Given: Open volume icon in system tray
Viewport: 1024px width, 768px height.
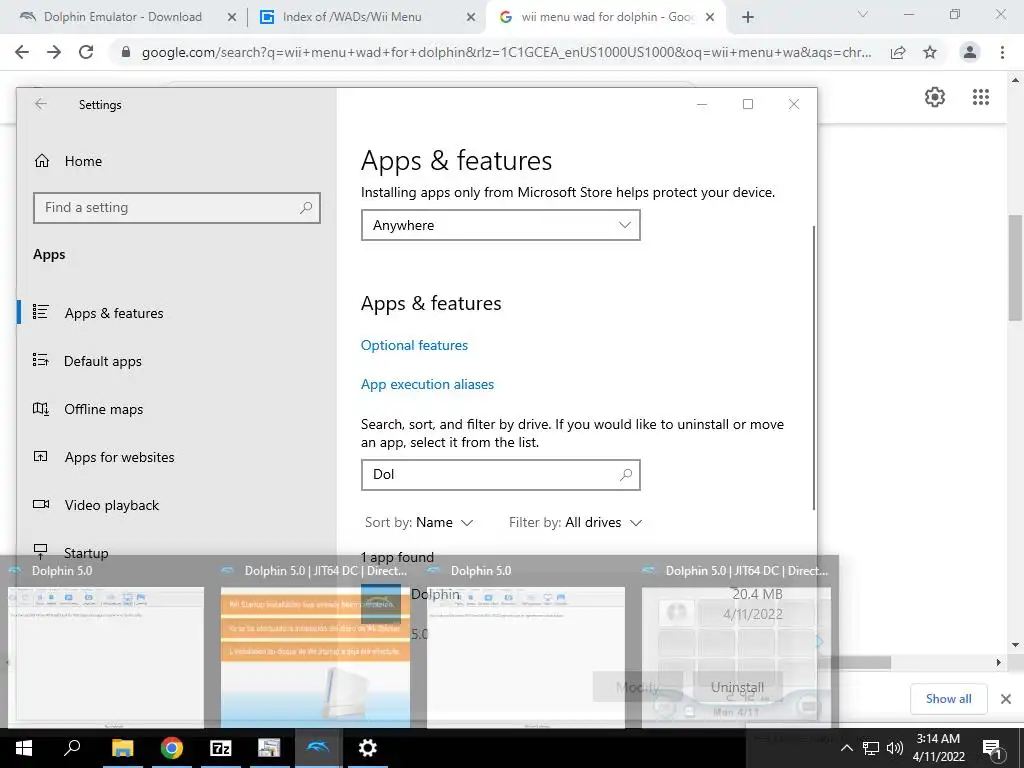Looking at the screenshot, I should click(895, 748).
